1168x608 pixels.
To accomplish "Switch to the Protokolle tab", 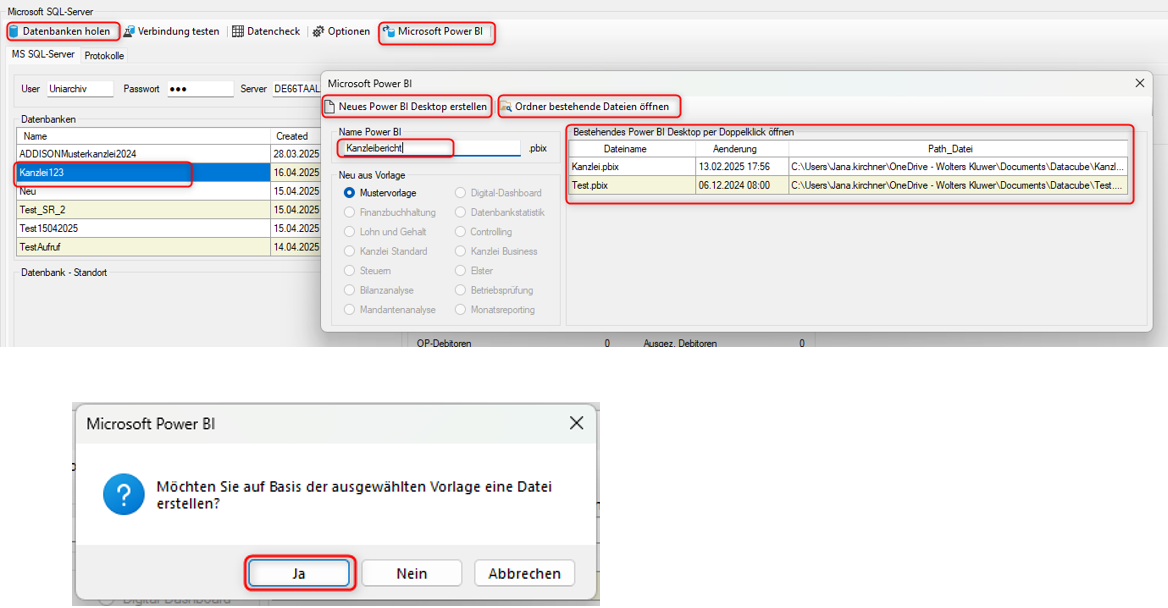I will [104, 56].
